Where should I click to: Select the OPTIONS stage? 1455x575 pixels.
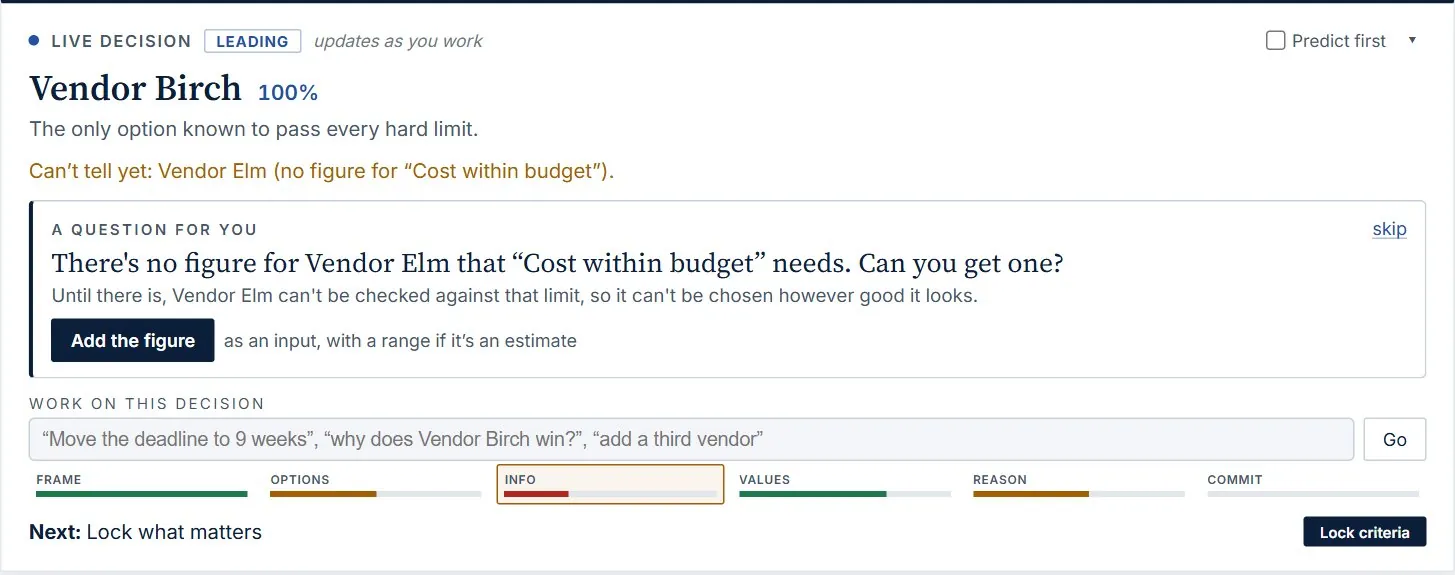click(375, 485)
